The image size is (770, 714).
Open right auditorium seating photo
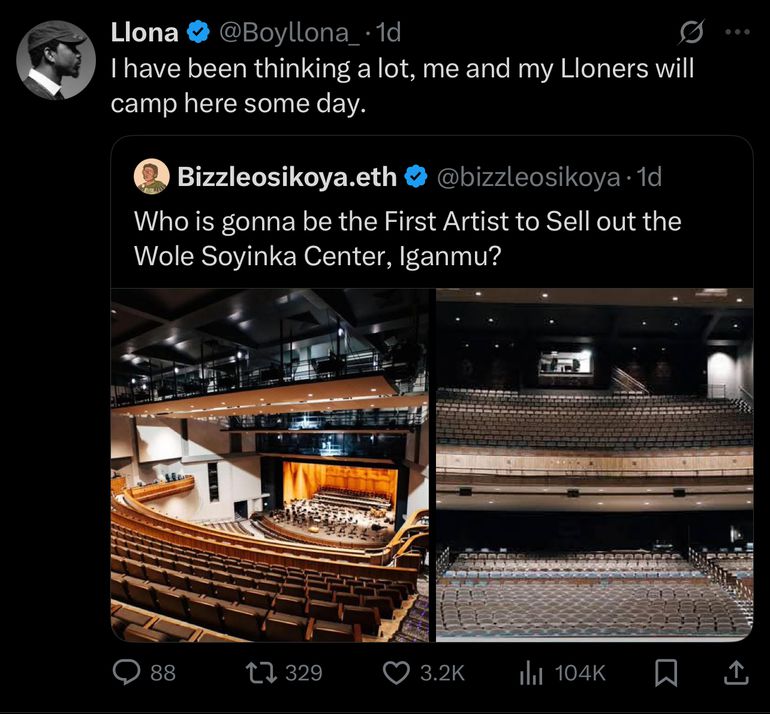click(594, 464)
